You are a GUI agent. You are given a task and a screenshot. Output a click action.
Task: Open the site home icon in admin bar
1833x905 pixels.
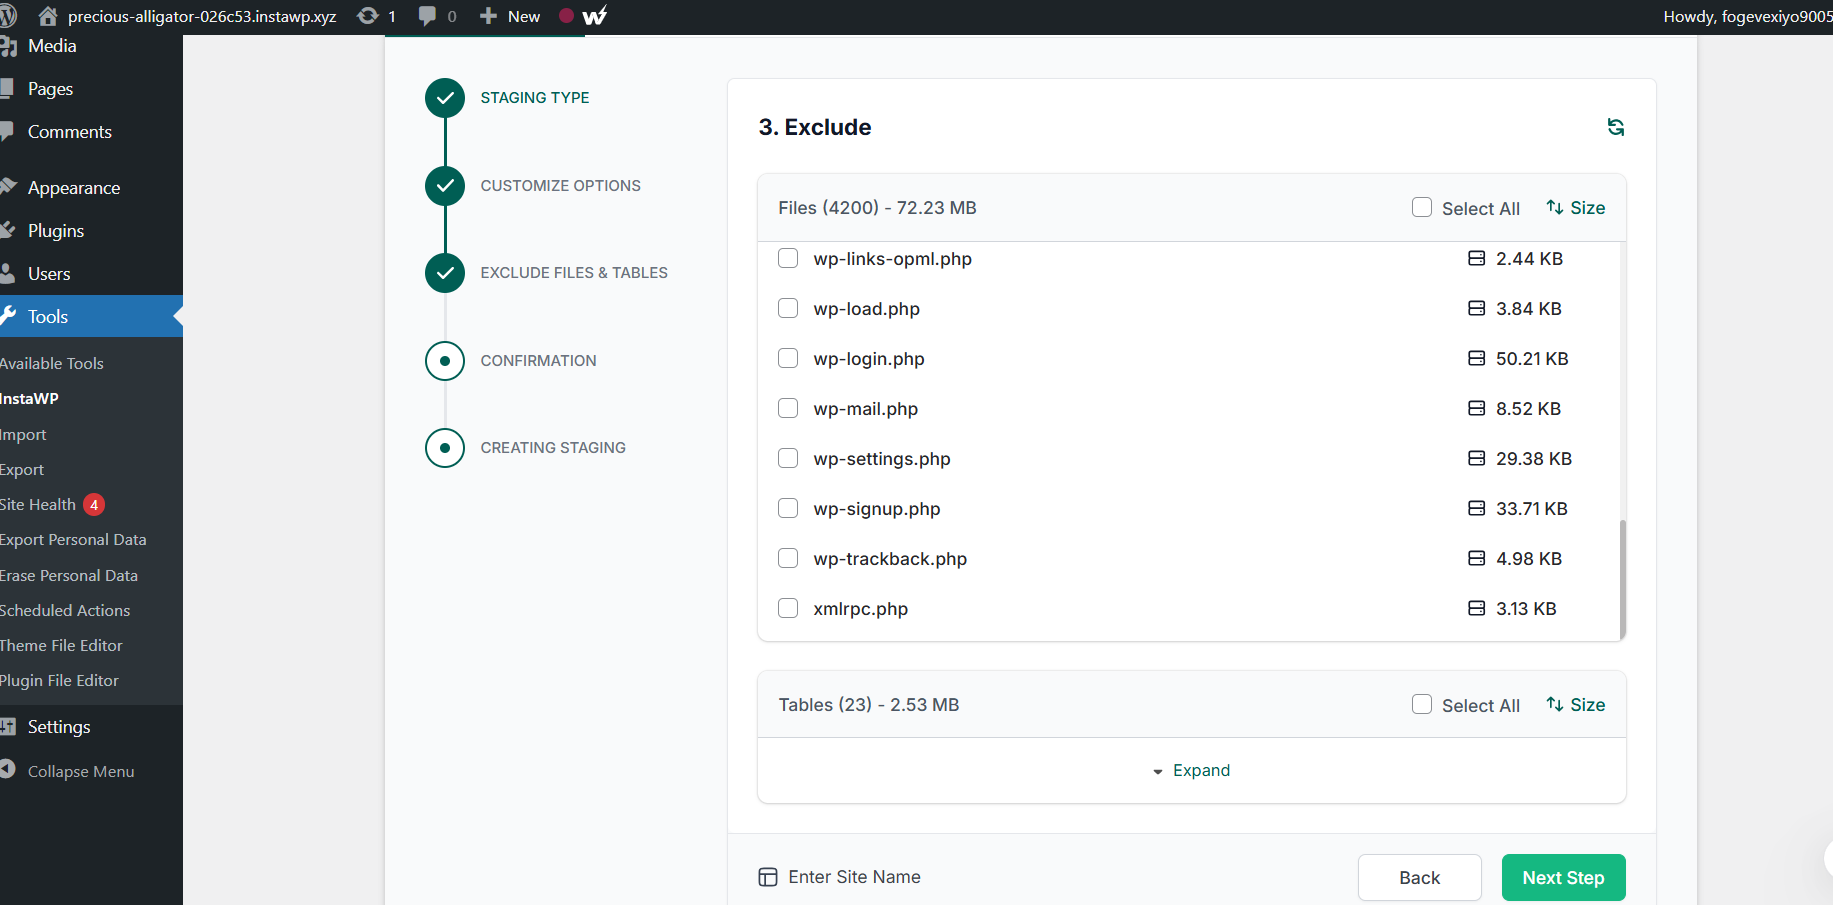pos(47,16)
